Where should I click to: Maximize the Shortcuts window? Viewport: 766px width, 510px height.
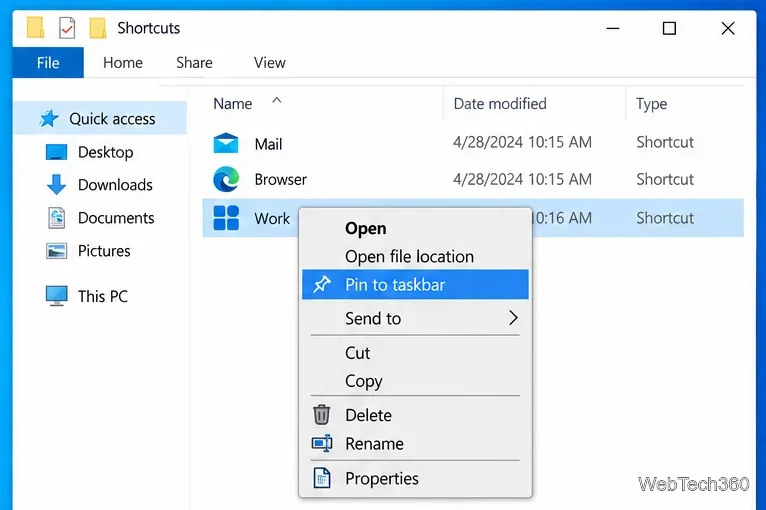669,28
